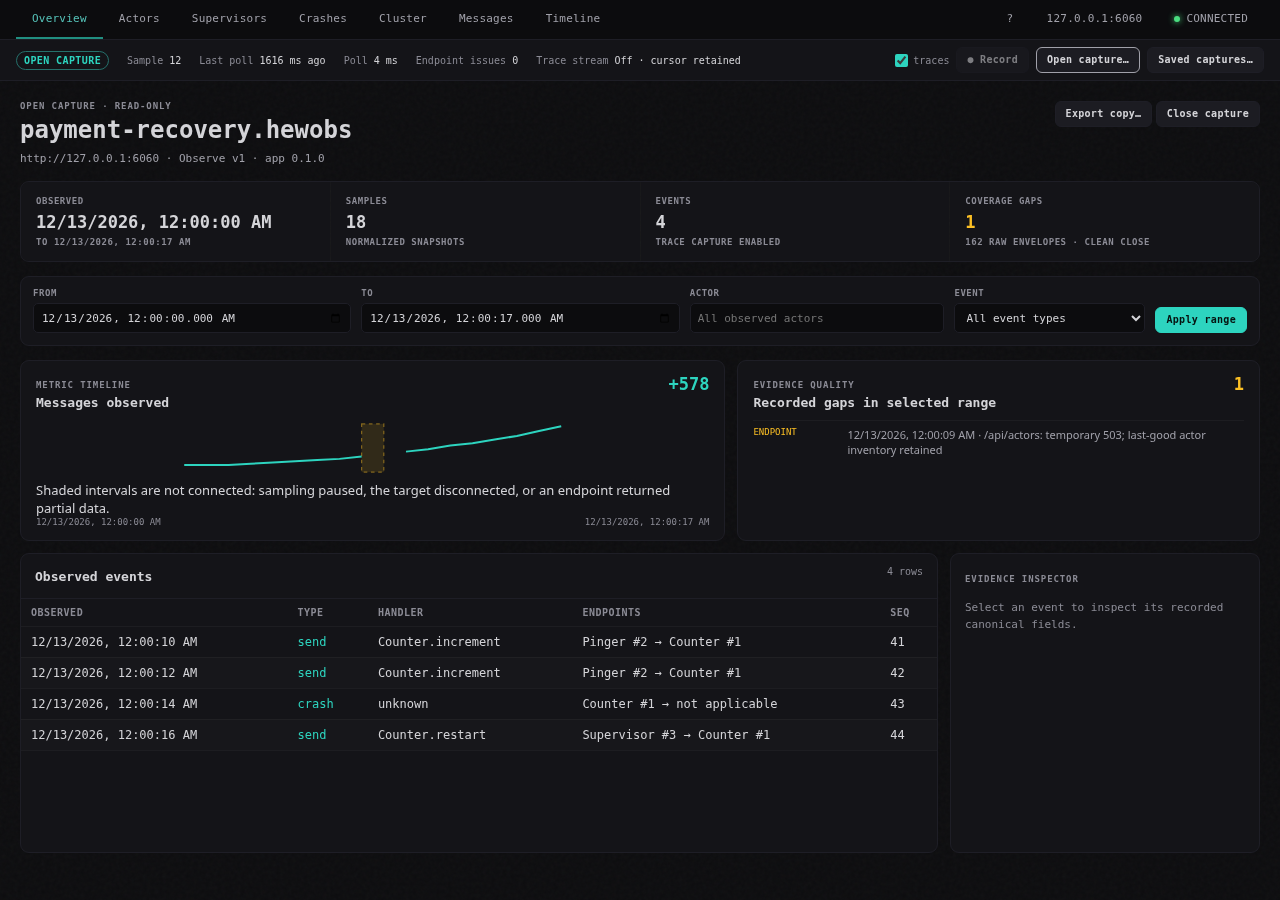The image size is (1280, 900).
Task: Select the Overview tab
Action: point(59,18)
